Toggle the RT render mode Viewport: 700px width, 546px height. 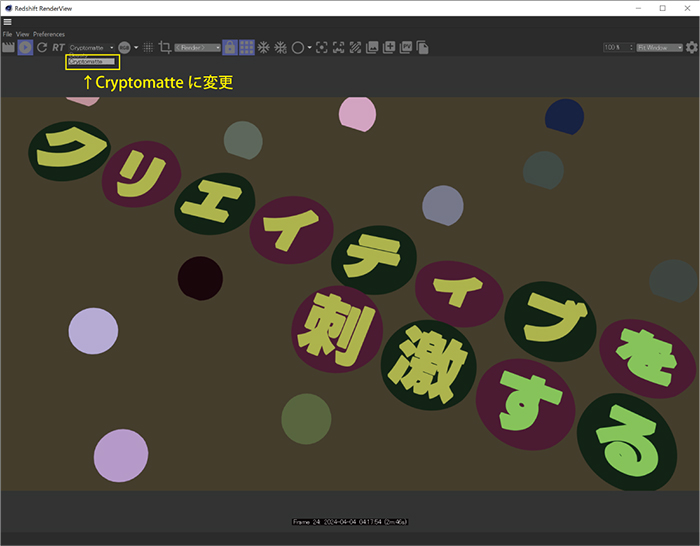tap(58, 47)
